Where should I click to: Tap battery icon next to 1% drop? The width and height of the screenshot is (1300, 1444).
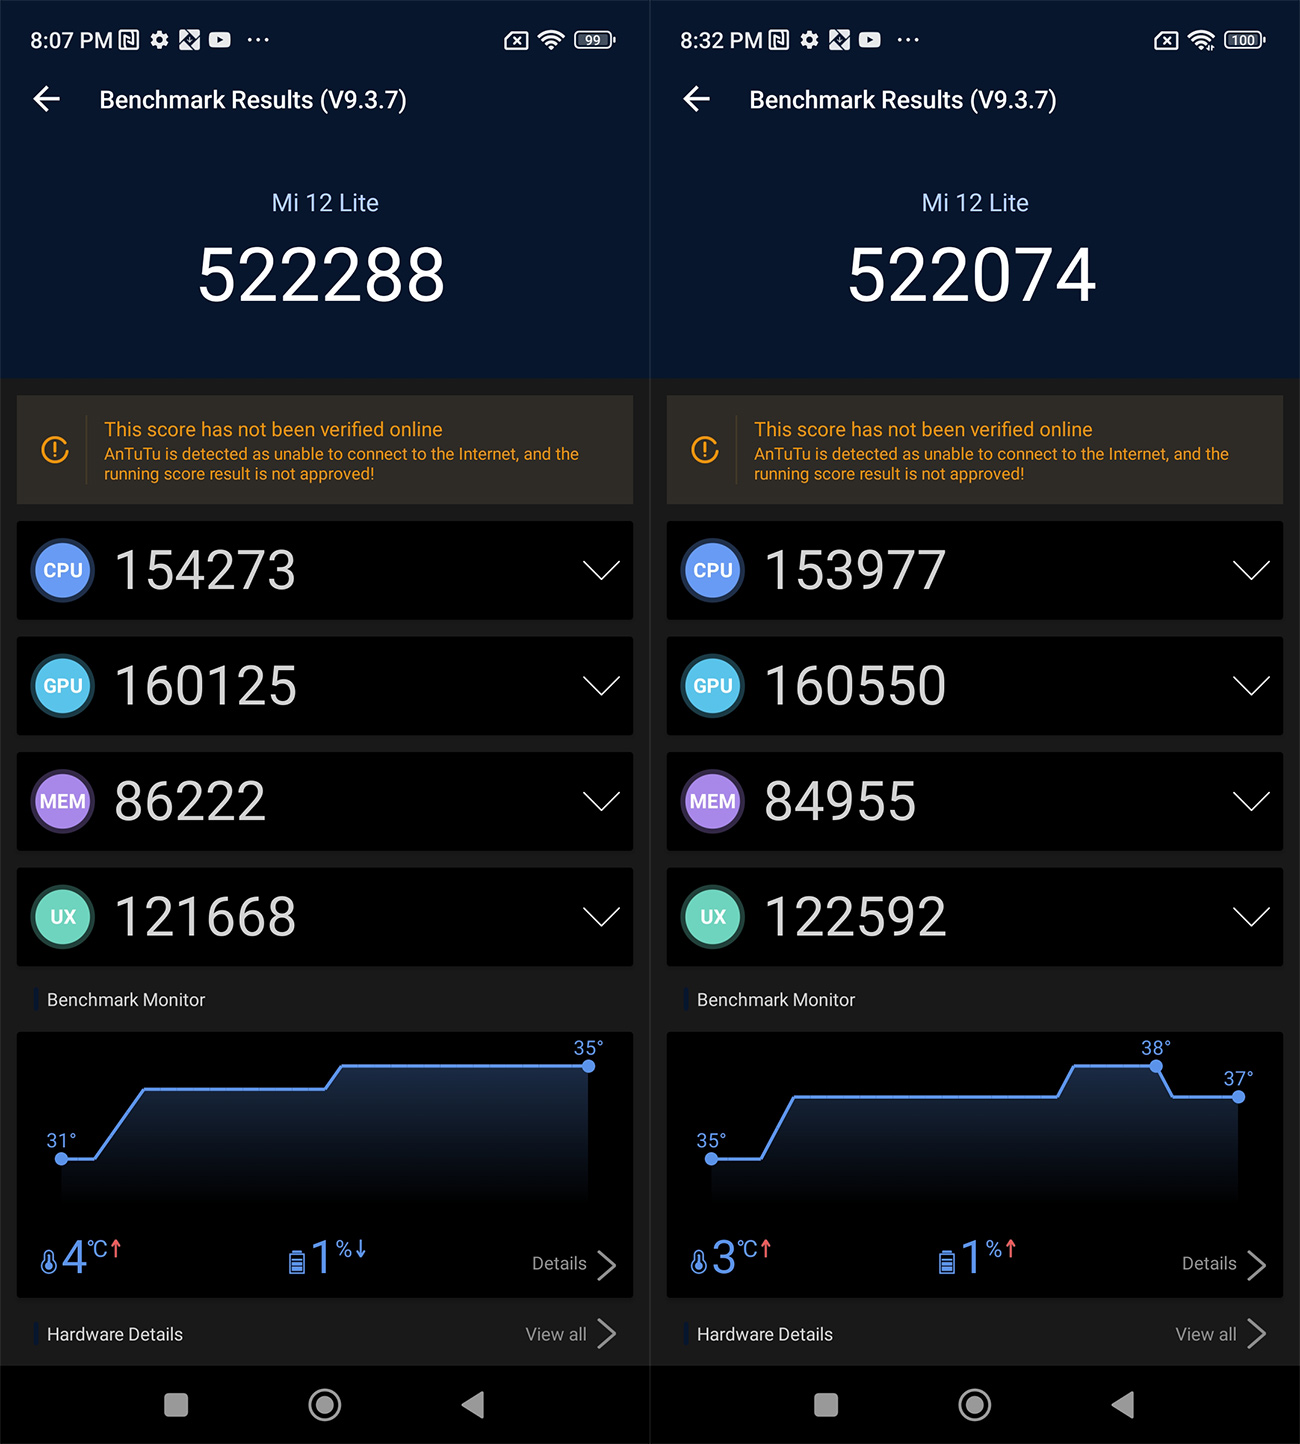(297, 1262)
